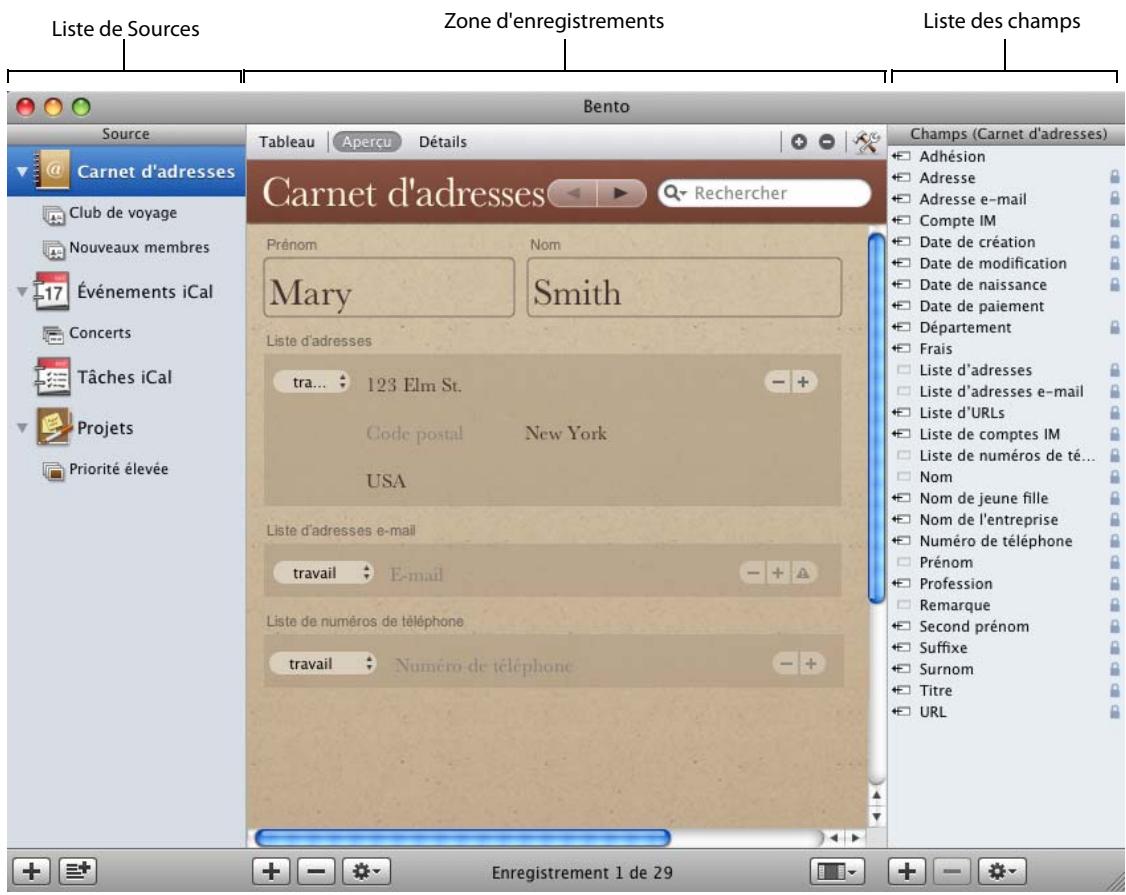Select the Date de paiement field
This screenshot has width=1126, height=895.
click(982, 306)
